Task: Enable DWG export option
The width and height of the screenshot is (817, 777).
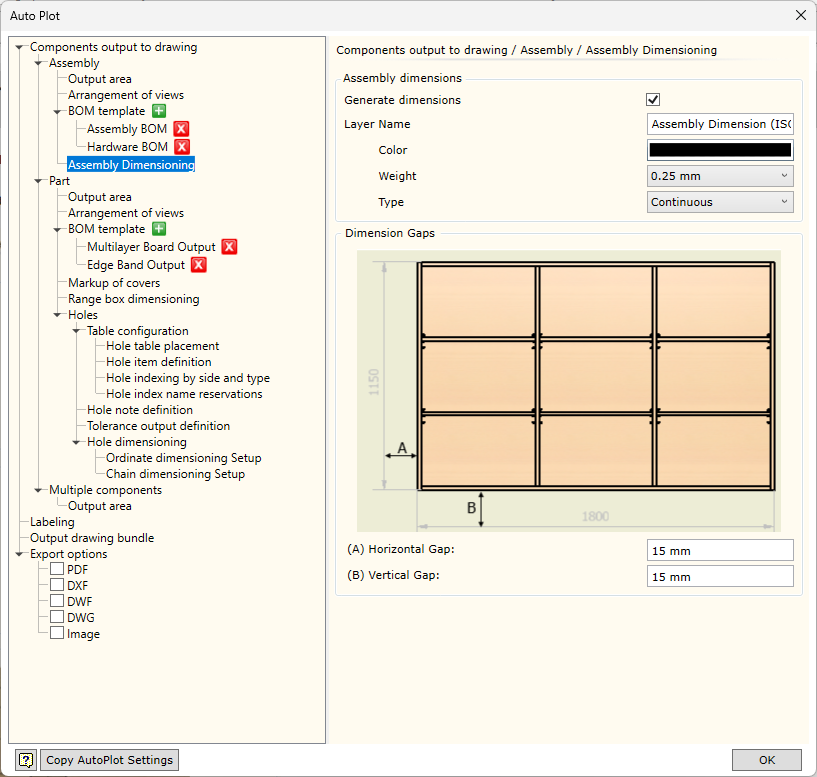Action: coord(57,617)
